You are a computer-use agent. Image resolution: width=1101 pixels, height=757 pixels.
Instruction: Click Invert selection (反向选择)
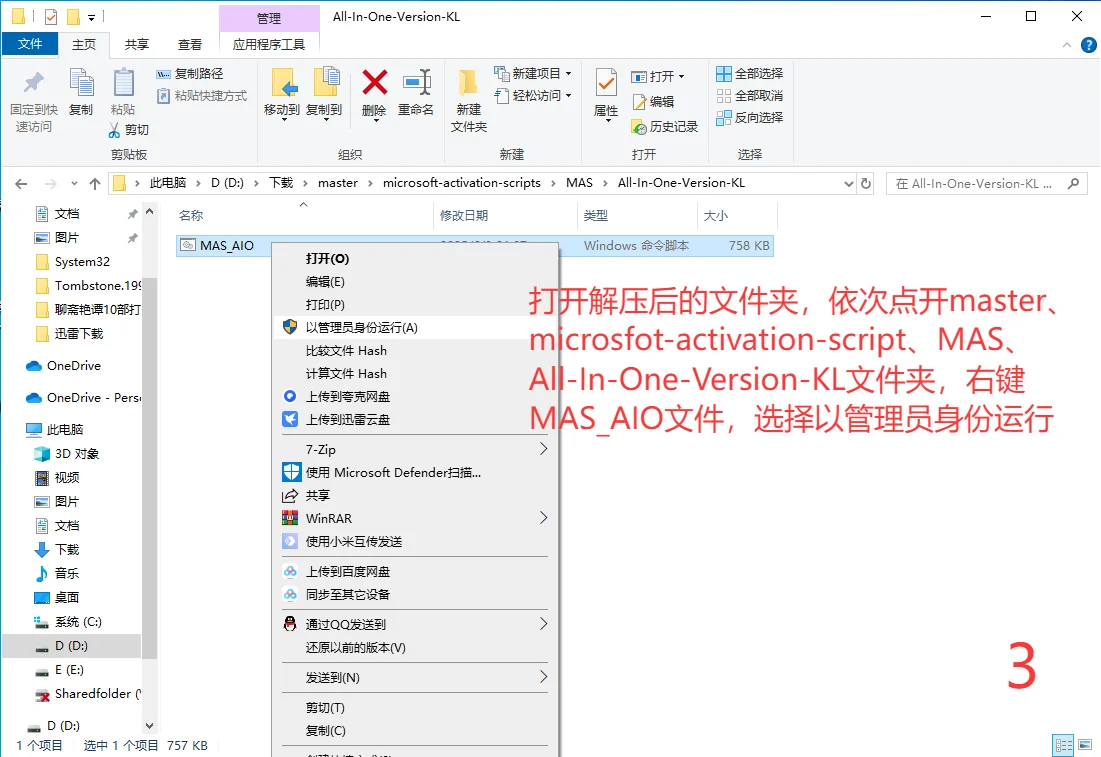750,117
